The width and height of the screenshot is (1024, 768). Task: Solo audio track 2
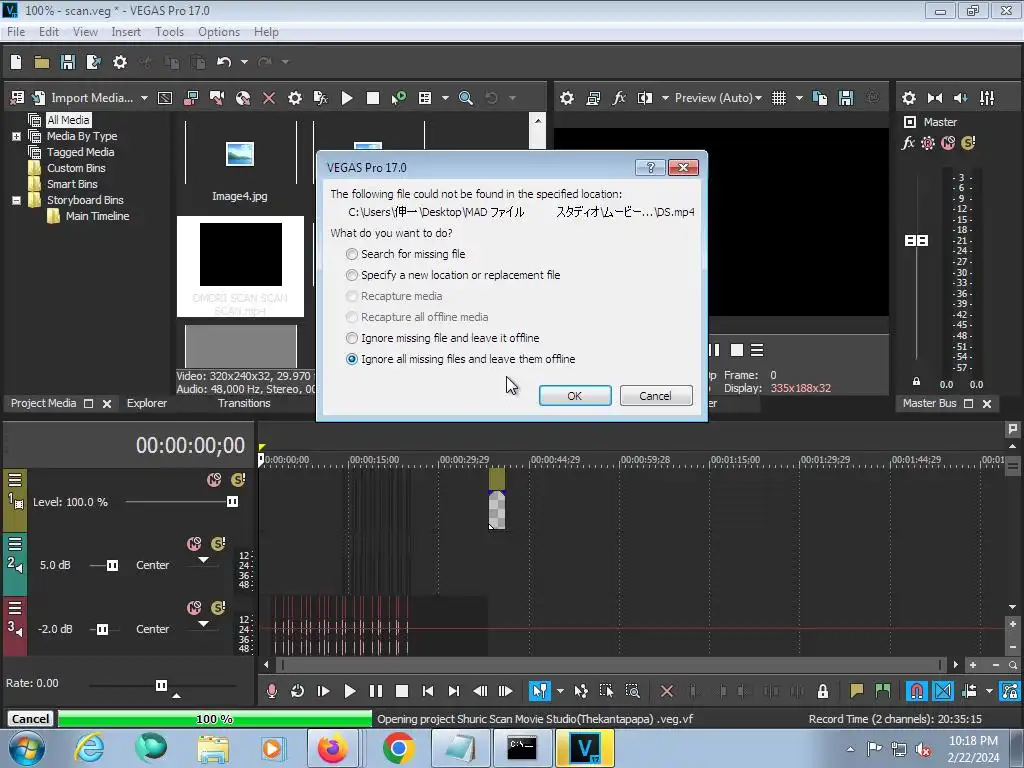(x=218, y=543)
